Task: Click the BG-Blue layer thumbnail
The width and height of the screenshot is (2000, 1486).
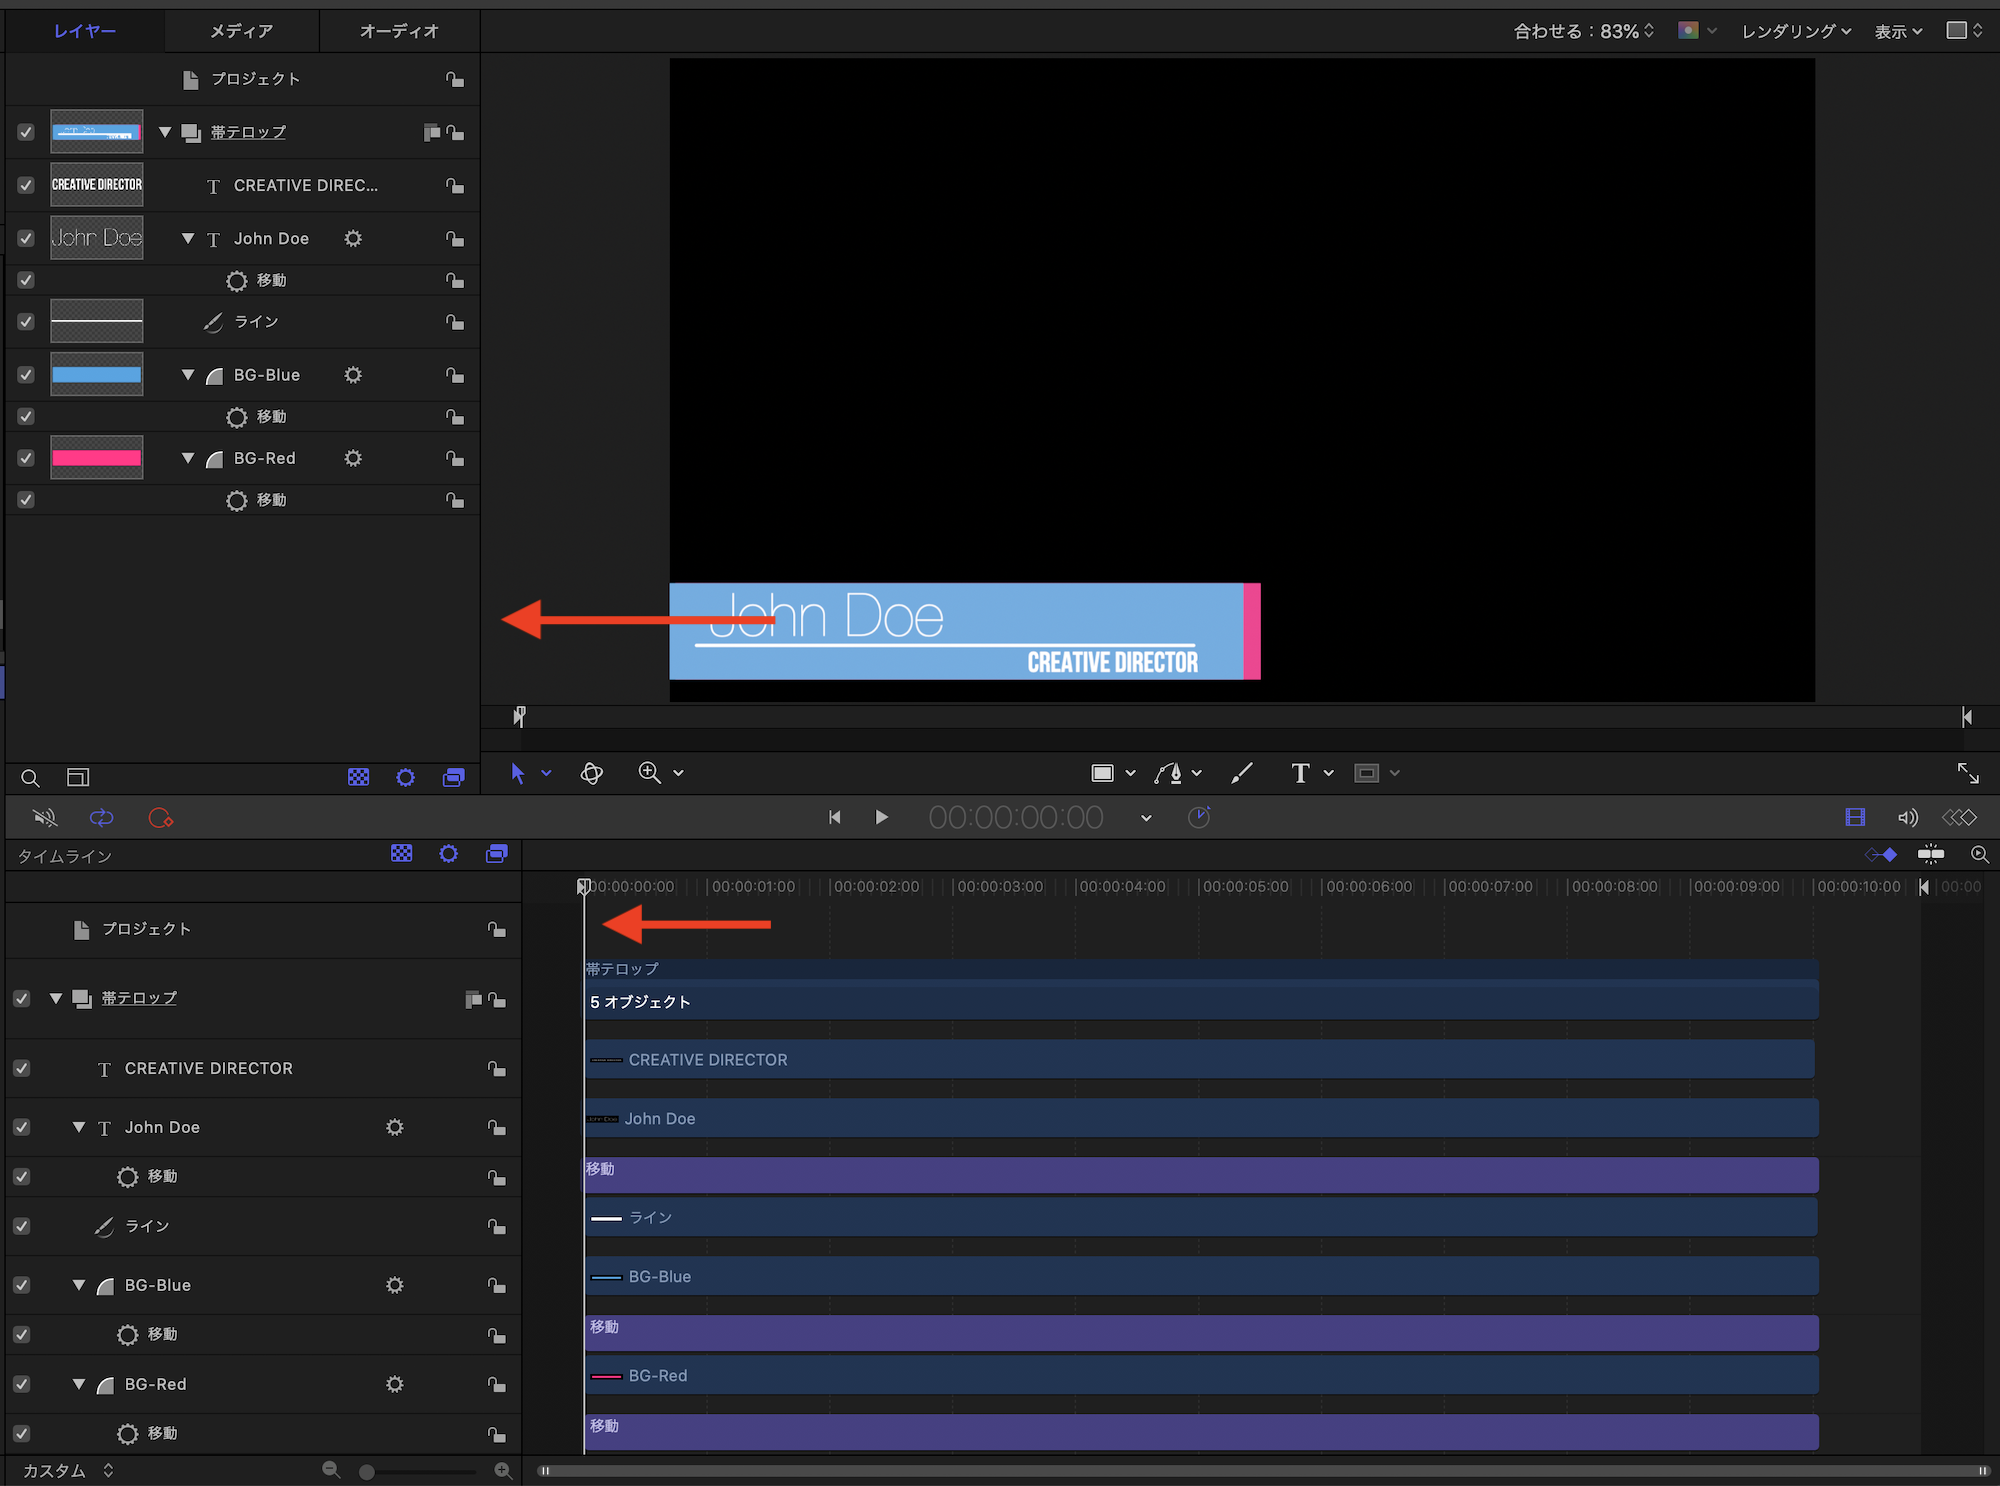Action: click(97, 375)
